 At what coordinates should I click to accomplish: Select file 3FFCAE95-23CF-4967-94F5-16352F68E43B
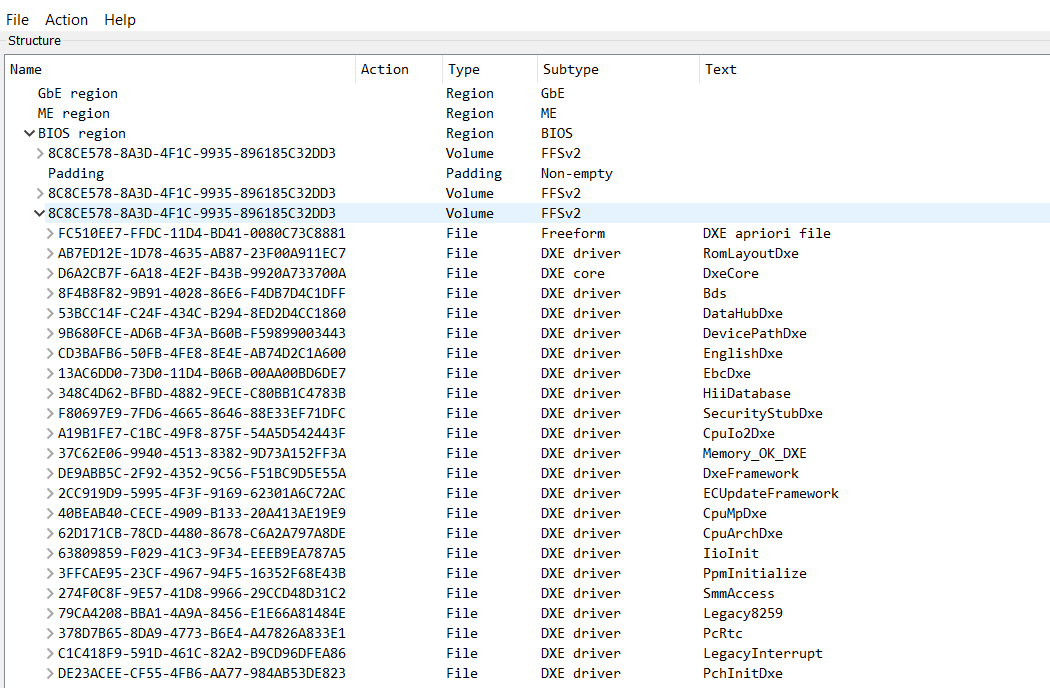(202, 573)
